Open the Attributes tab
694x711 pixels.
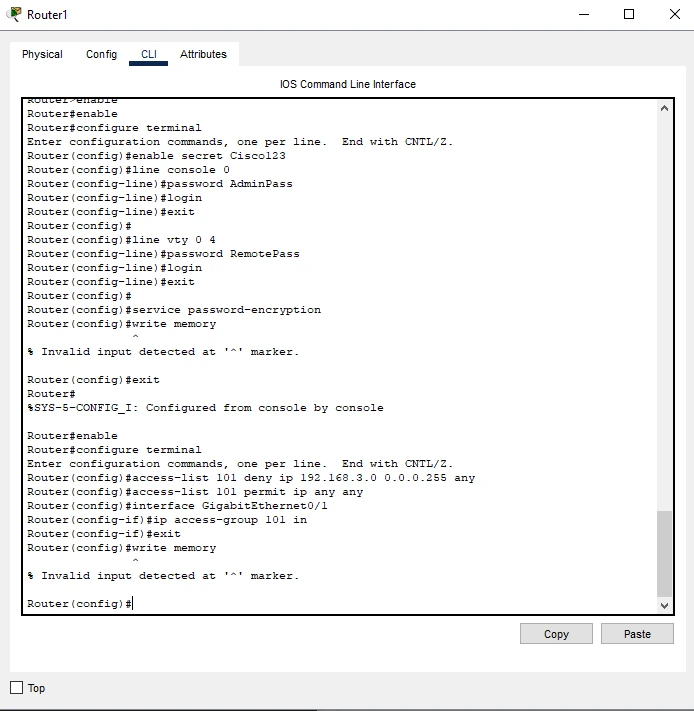(x=203, y=54)
